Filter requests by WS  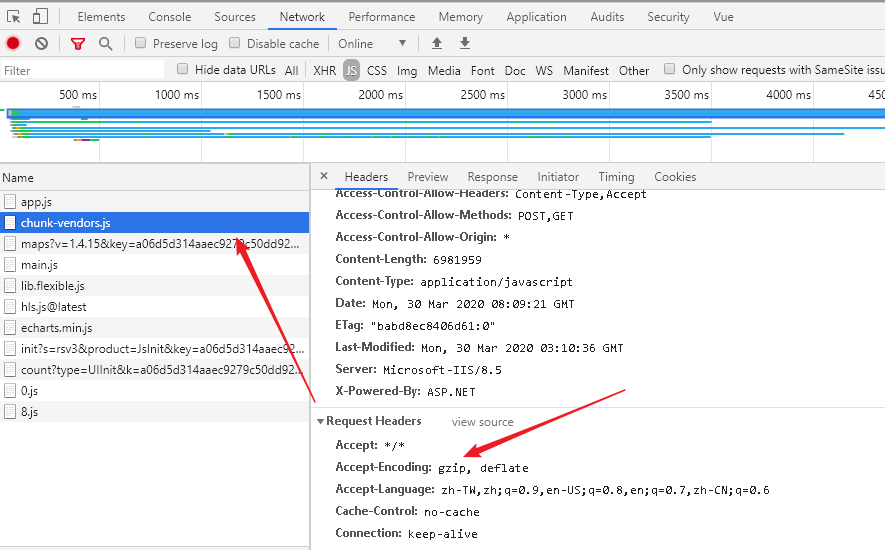[544, 71]
